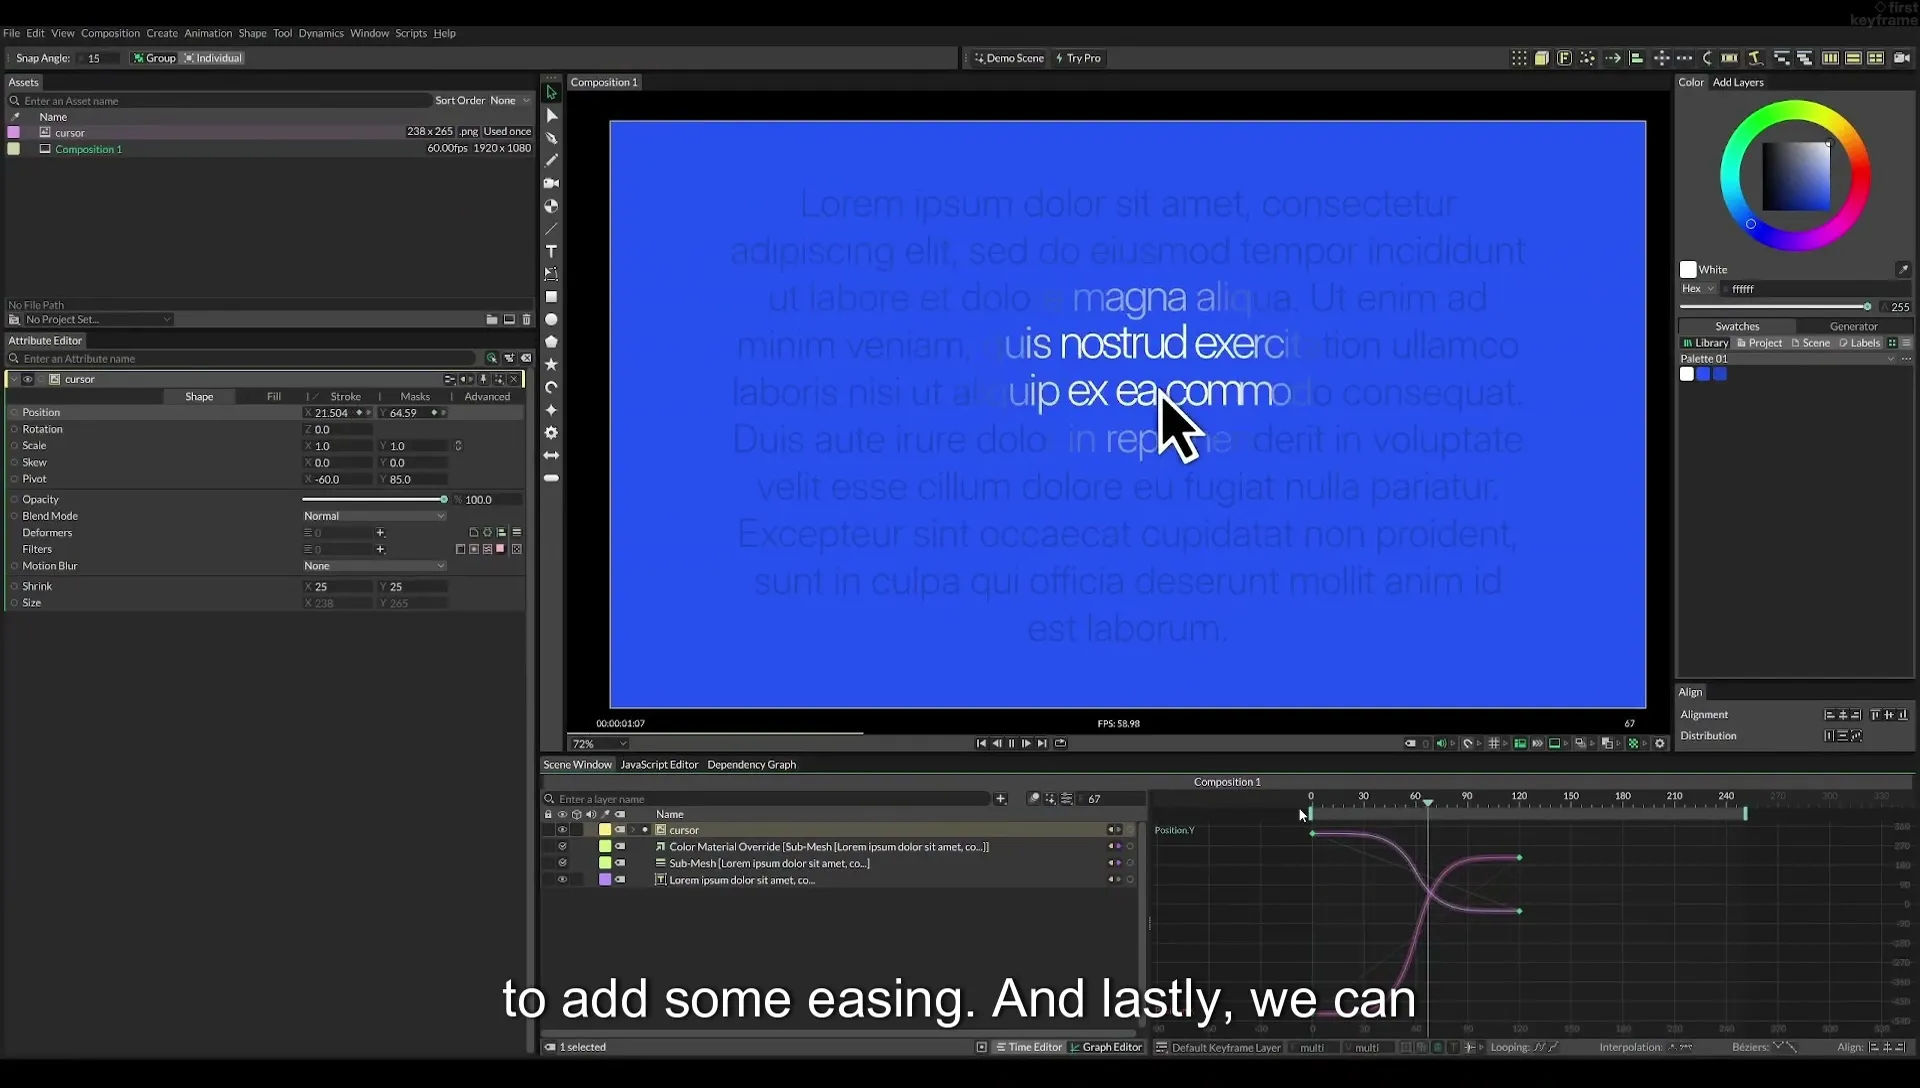Switch to the Dependency Graph tab
Screen dimensions: 1920x1088
pyautogui.click(x=751, y=765)
